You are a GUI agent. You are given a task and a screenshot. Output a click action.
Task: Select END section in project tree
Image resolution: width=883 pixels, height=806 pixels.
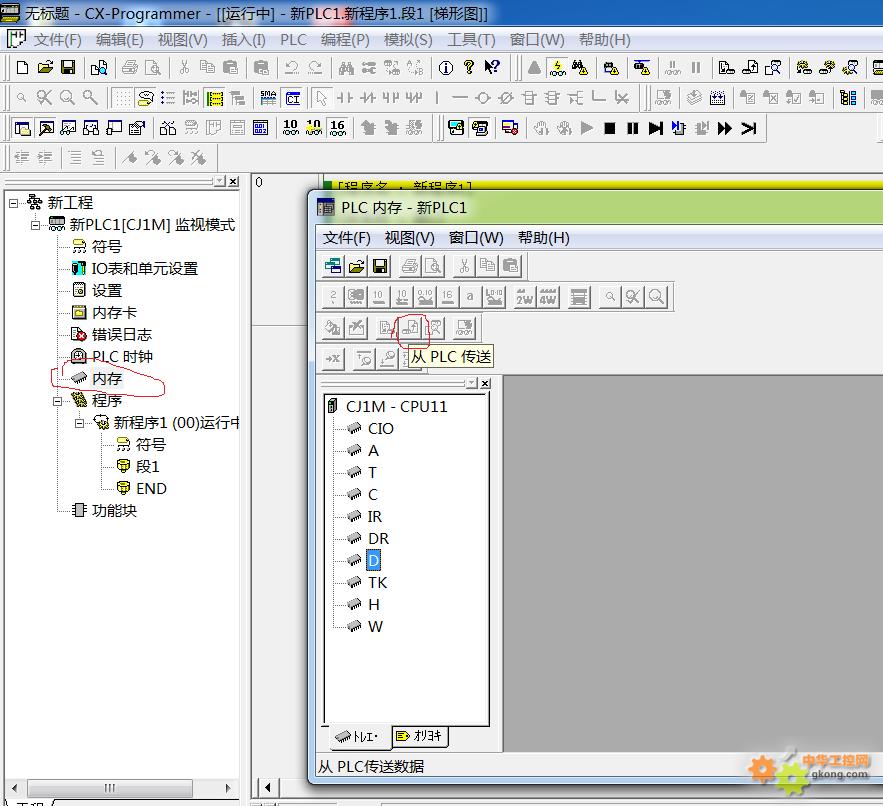[151, 488]
